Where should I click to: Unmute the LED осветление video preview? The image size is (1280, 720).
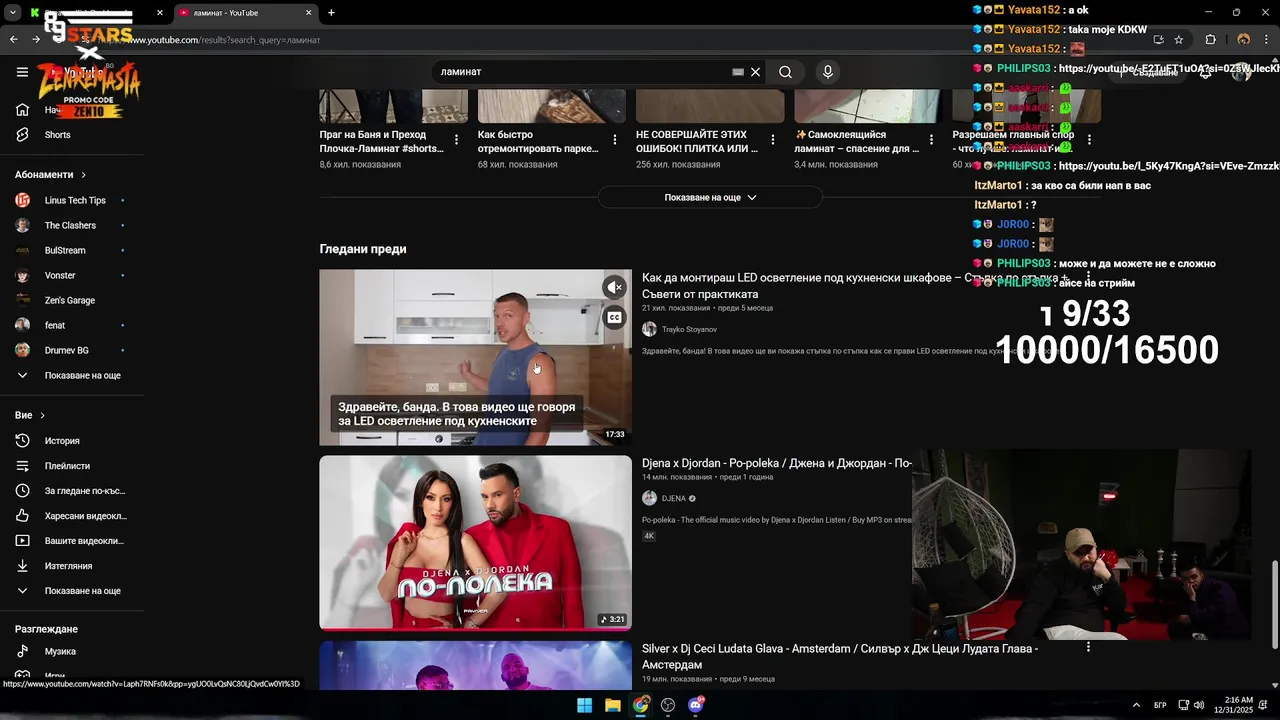click(x=614, y=287)
